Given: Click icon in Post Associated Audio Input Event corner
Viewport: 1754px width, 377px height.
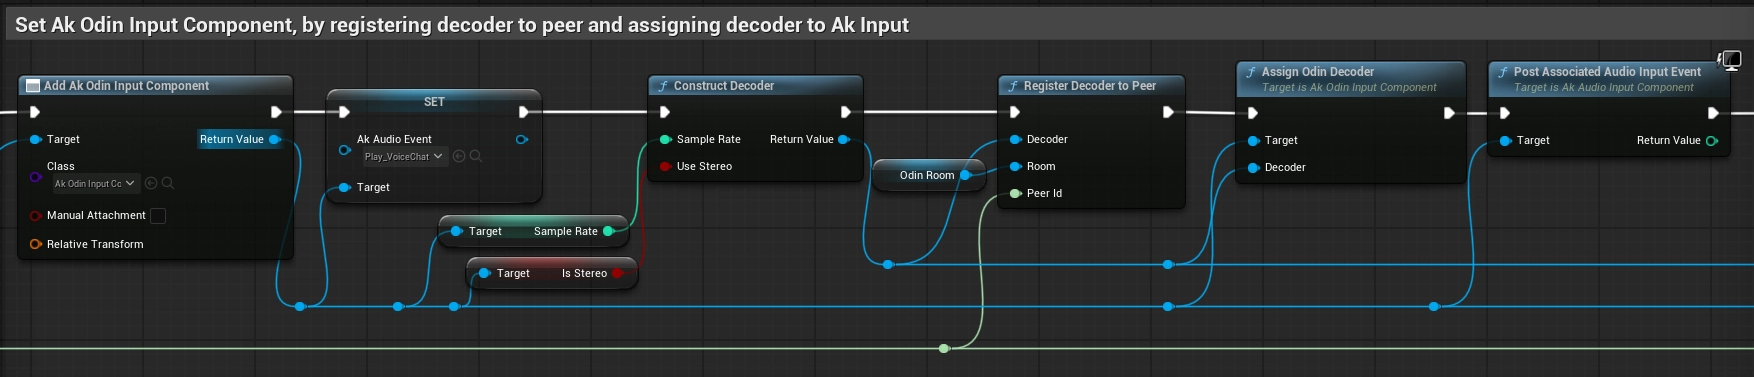Looking at the screenshot, I should click(x=1729, y=61).
